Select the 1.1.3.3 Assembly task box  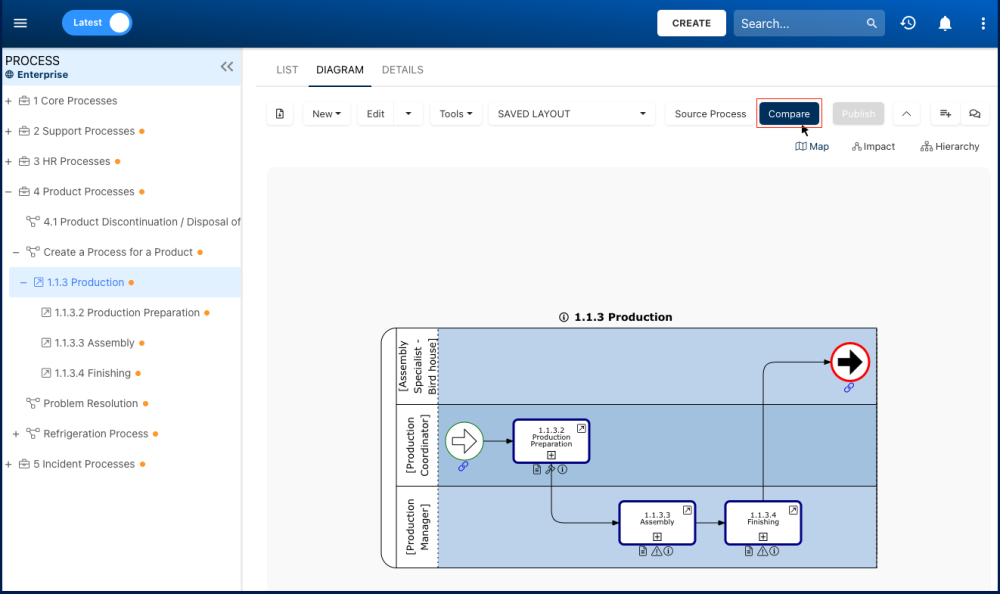click(657, 523)
